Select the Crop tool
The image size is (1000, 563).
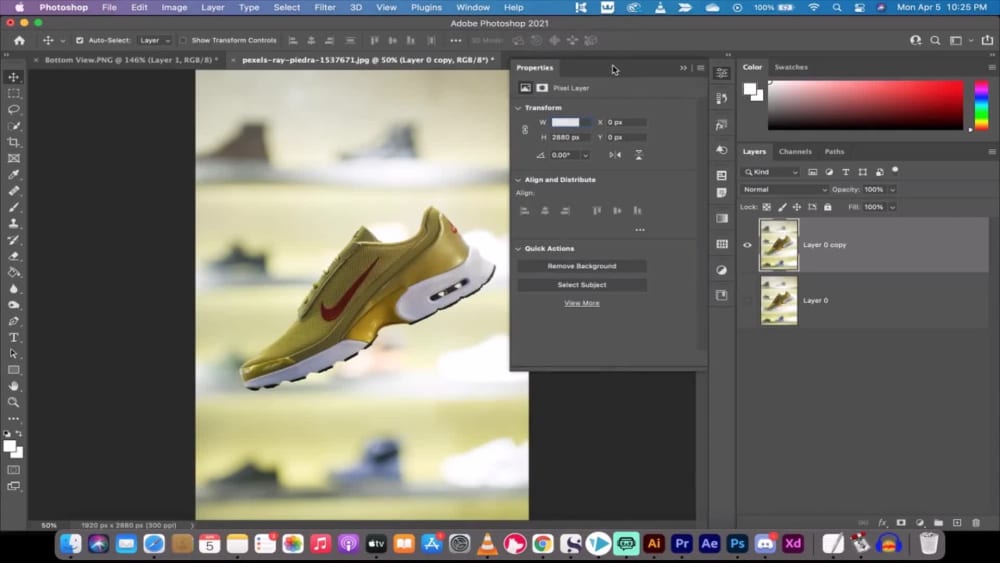pyautogui.click(x=13, y=142)
